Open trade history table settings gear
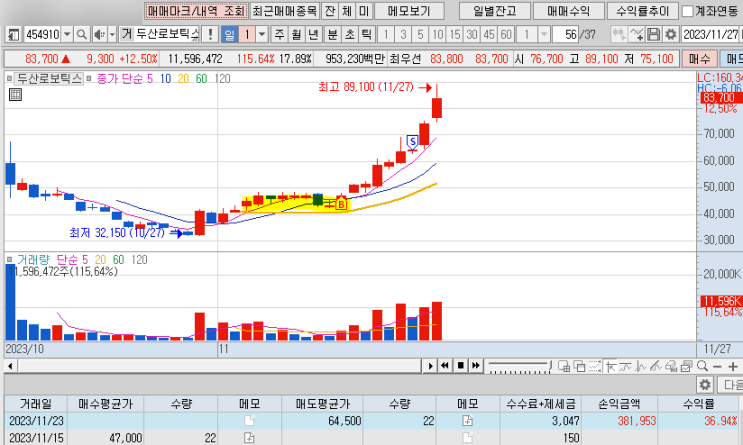Image resolution: width=743 pixels, height=445 pixels. (x=705, y=384)
